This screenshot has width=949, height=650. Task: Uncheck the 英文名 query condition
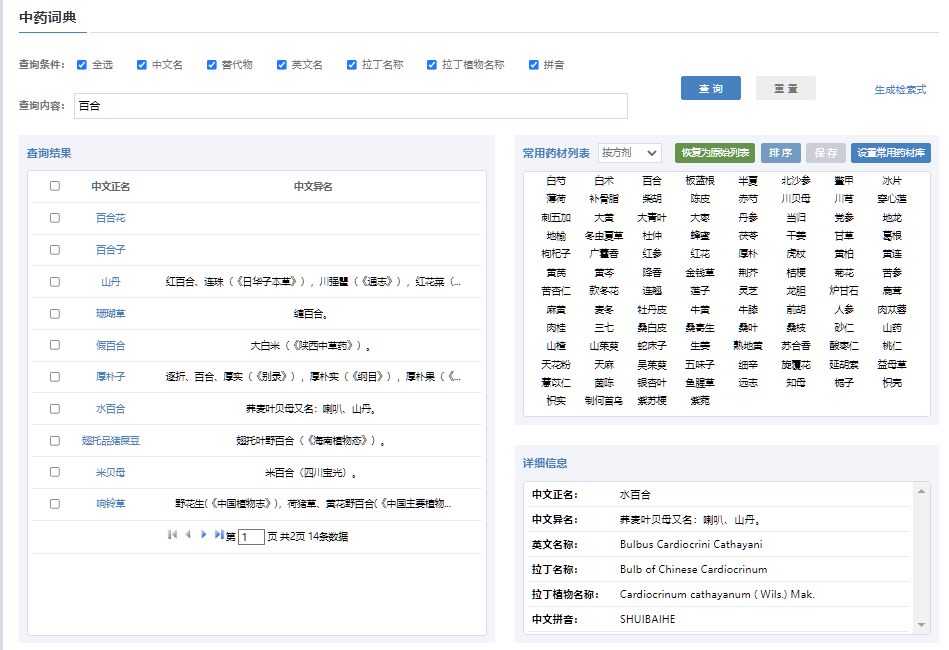(281, 65)
